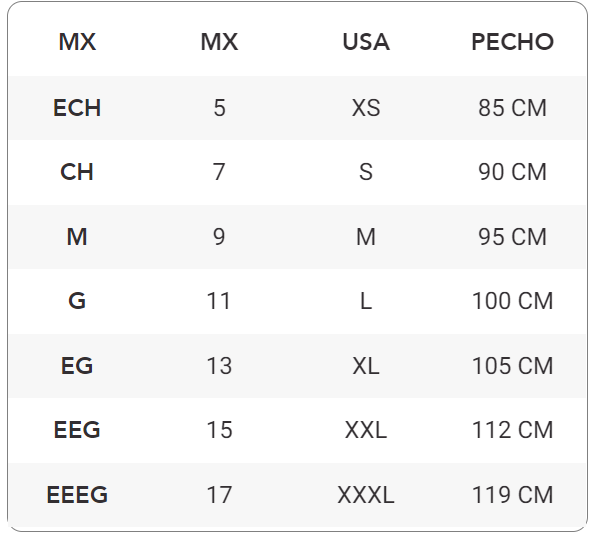Select the EEG size label
This screenshot has width=603, height=538.
(77, 430)
